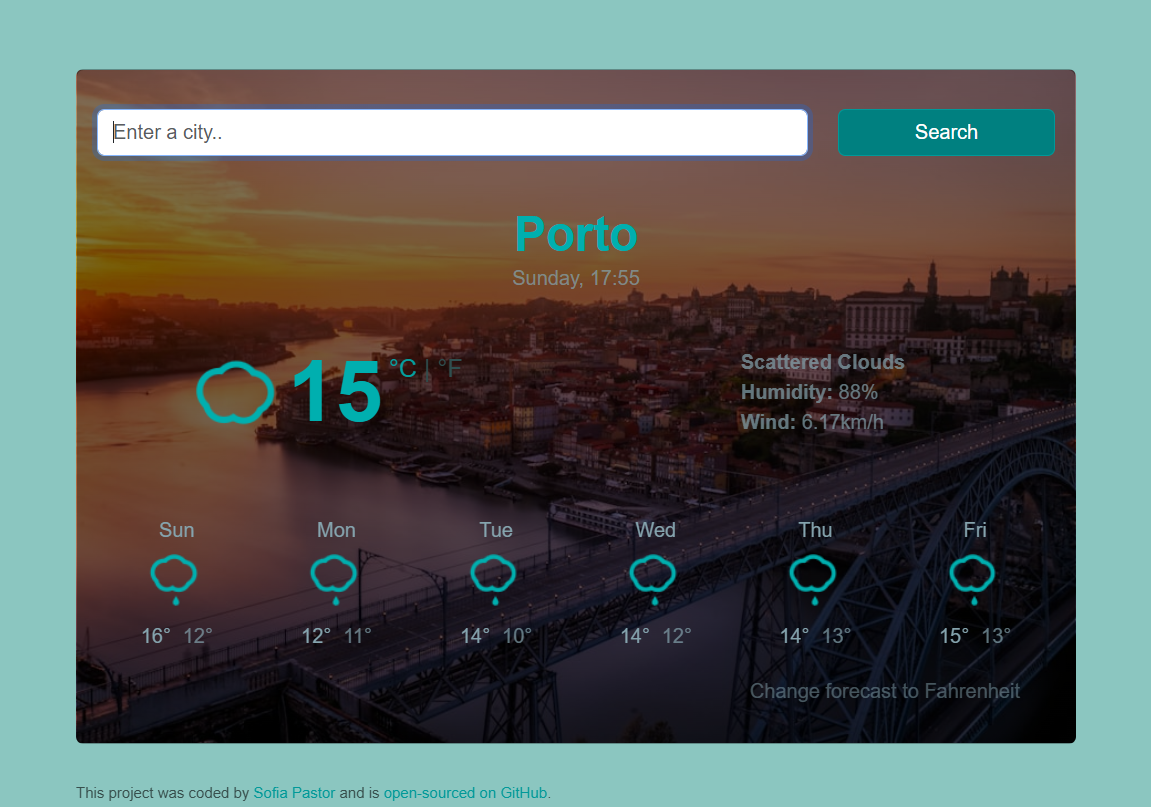Screen dimensions: 1151x807
Task: Focus the Enter a city input field
Action: tap(452, 133)
